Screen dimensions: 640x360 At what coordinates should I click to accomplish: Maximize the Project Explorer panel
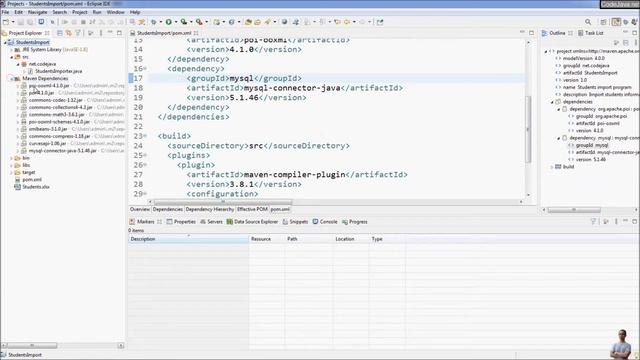point(119,33)
